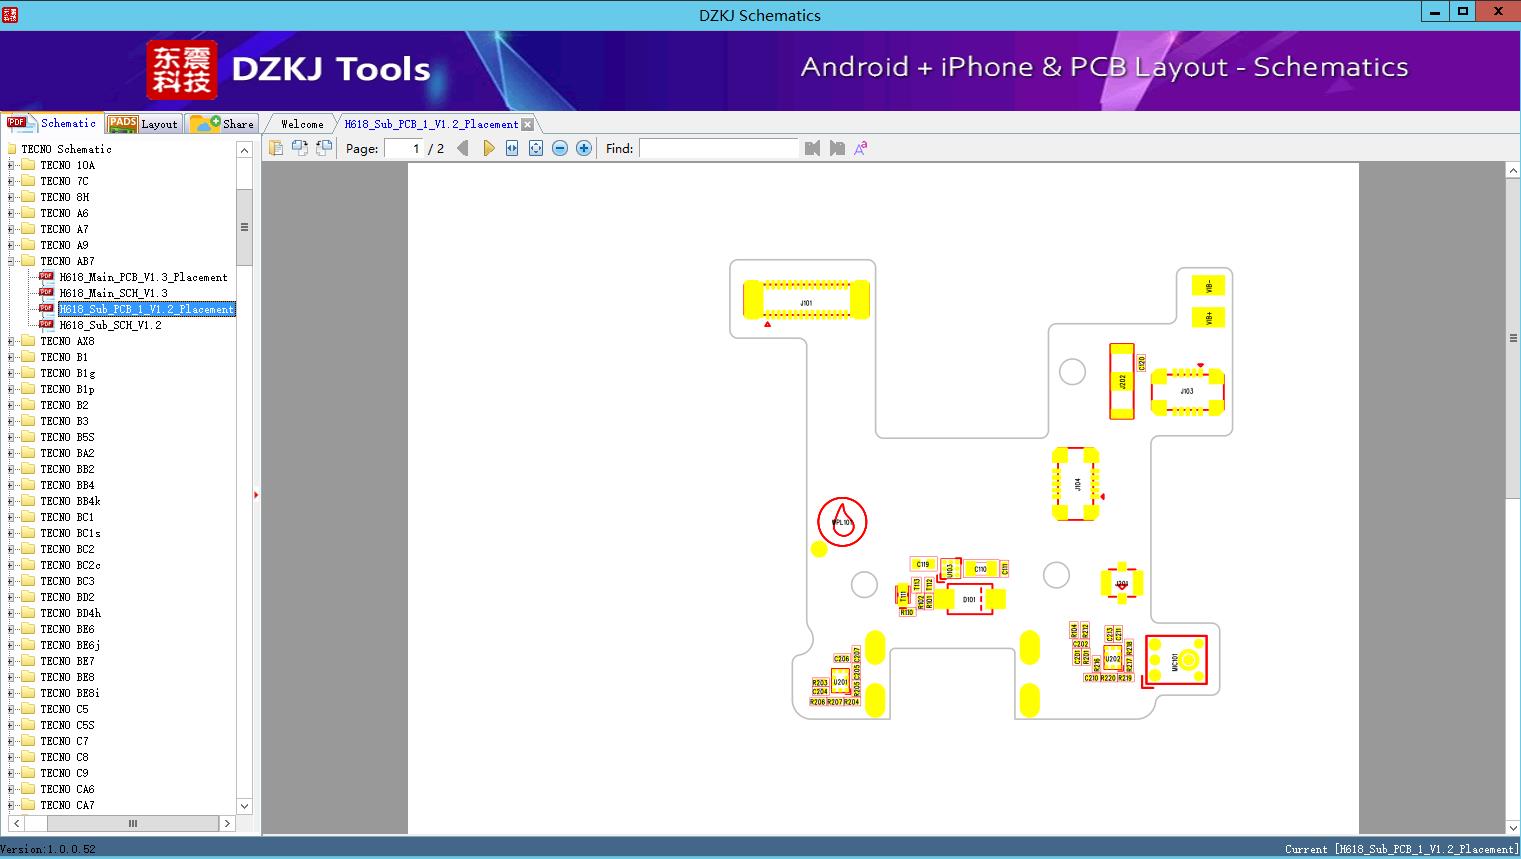Viewport: 1521px width, 859px height.
Task: Switch to the Layout tab
Action: pos(143,123)
